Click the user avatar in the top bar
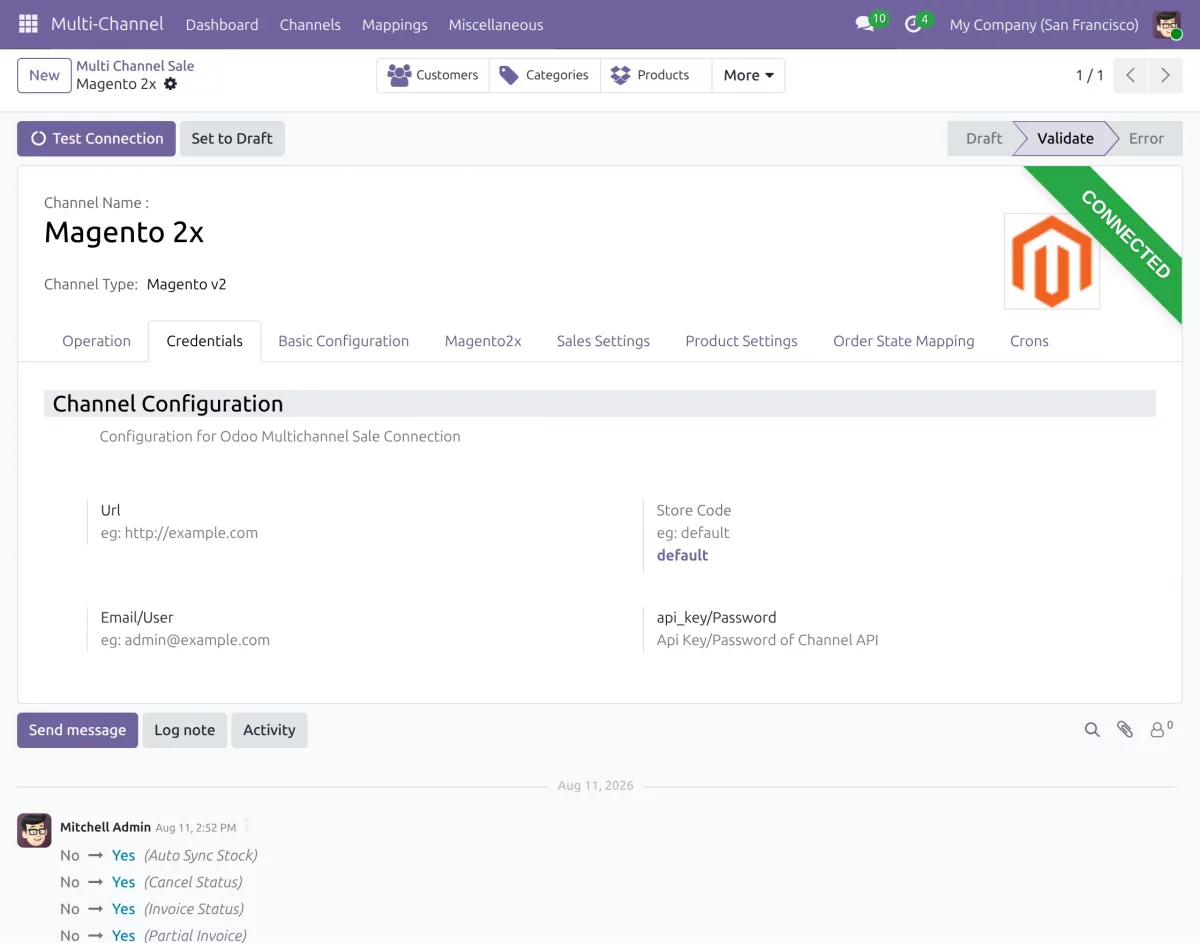This screenshot has height=943, width=1200. click(x=1167, y=24)
